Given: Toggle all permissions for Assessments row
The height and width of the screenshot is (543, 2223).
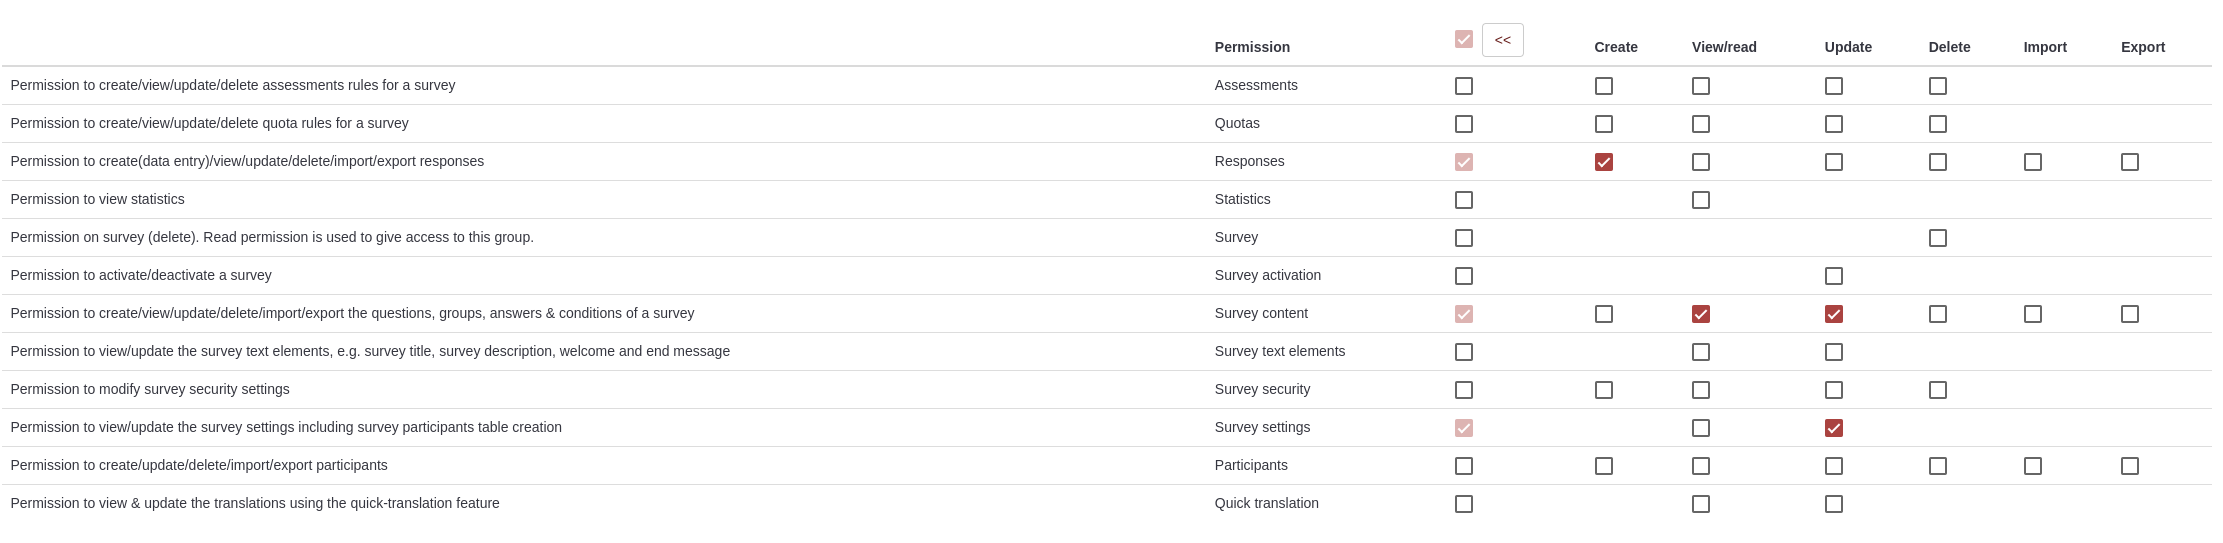Looking at the screenshot, I should tap(1463, 86).
